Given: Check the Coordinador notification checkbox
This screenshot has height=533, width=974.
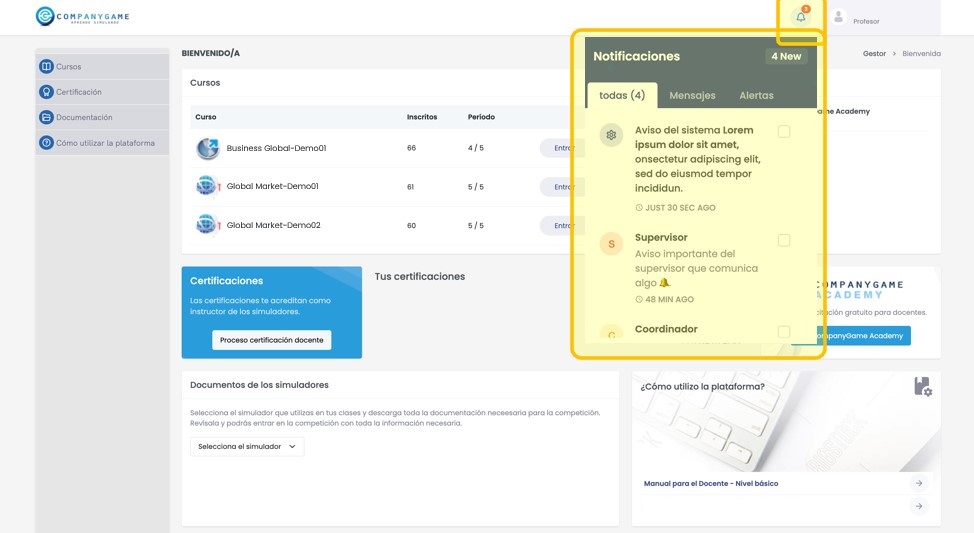Looking at the screenshot, I should 784,332.
